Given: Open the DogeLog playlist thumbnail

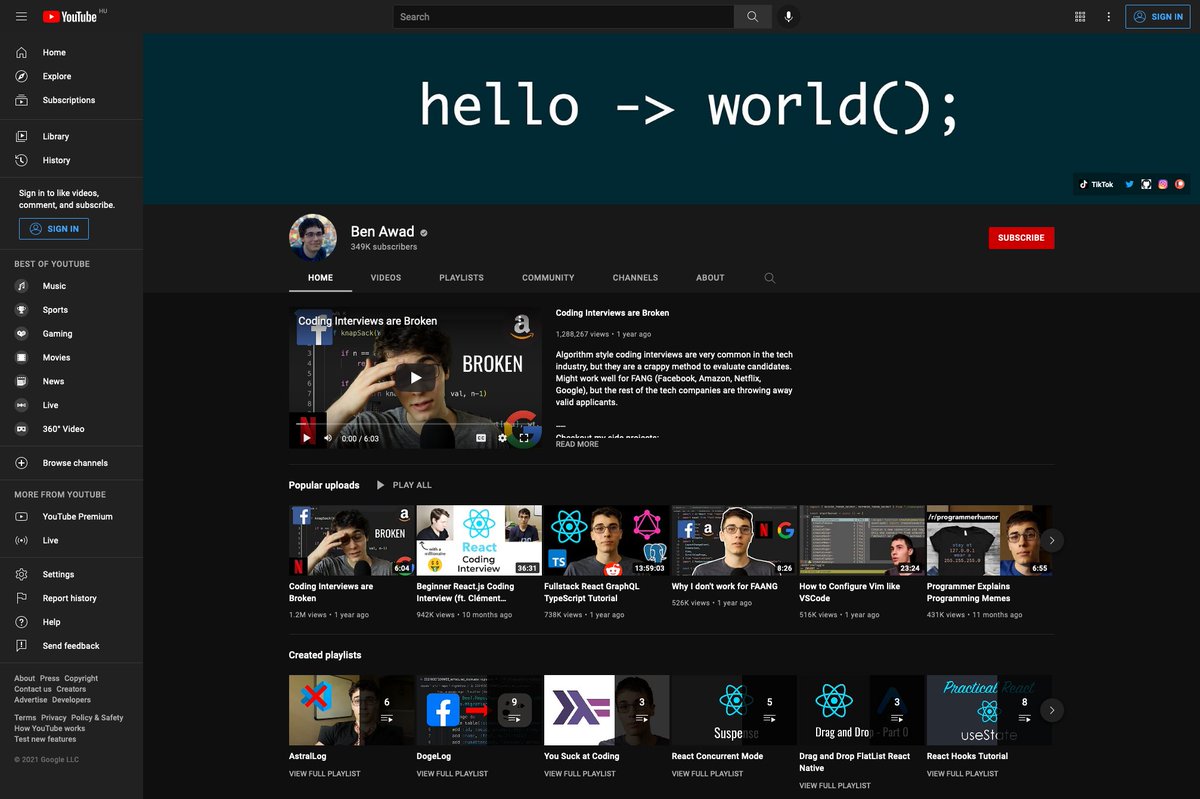Looking at the screenshot, I should coord(479,710).
